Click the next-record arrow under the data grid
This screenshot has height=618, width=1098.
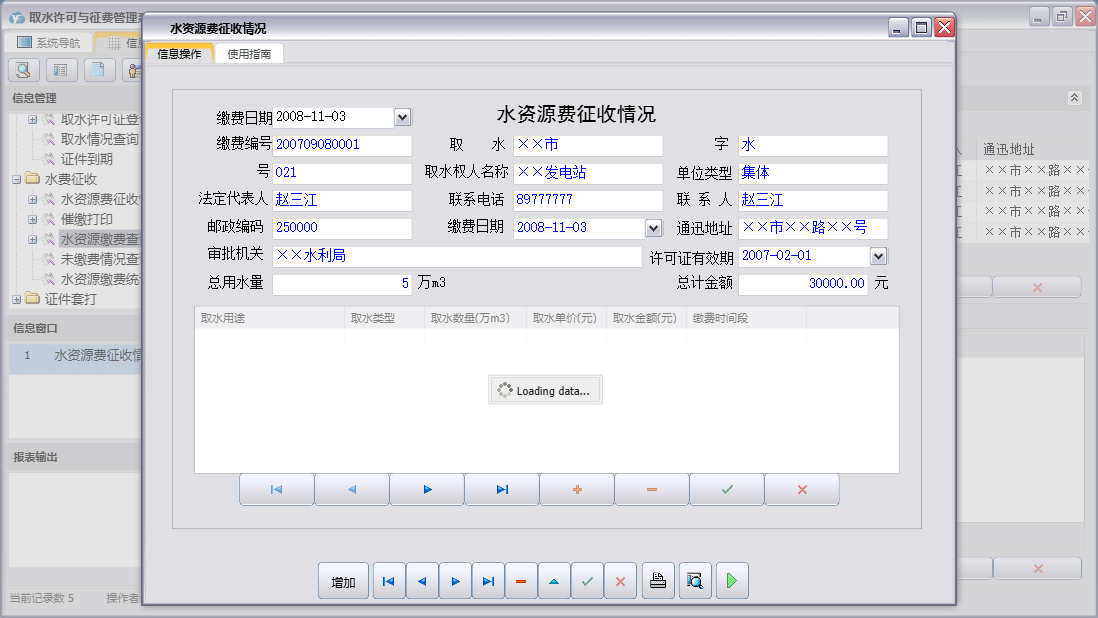pyautogui.click(x=427, y=490)
